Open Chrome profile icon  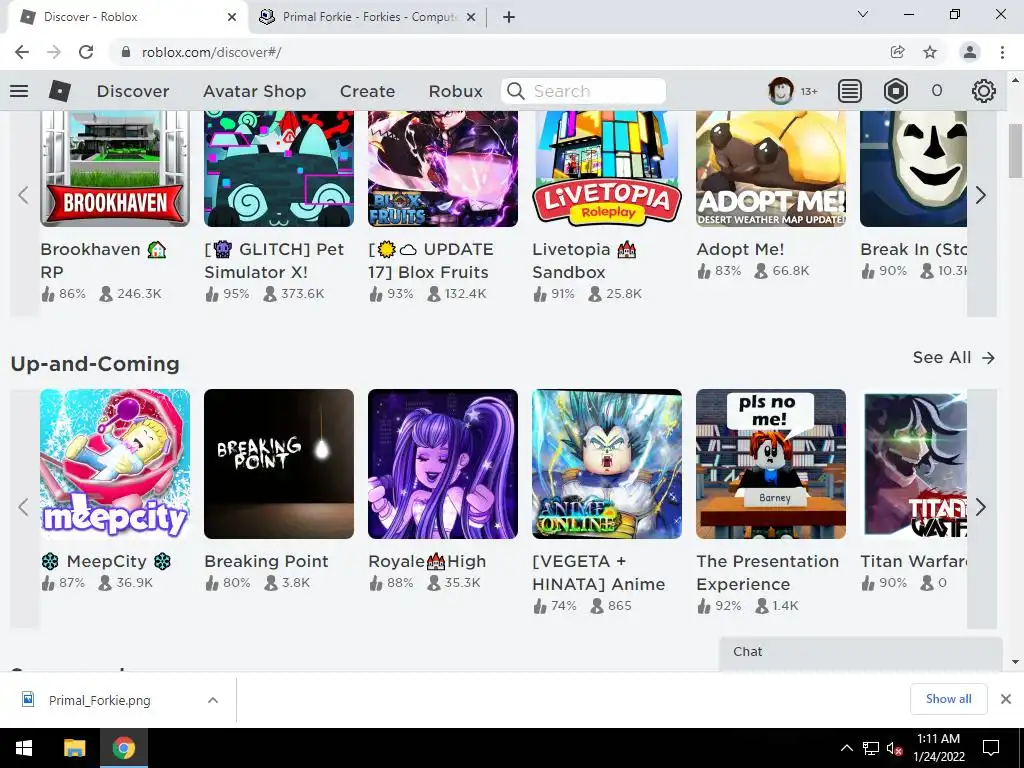[970, 52]
